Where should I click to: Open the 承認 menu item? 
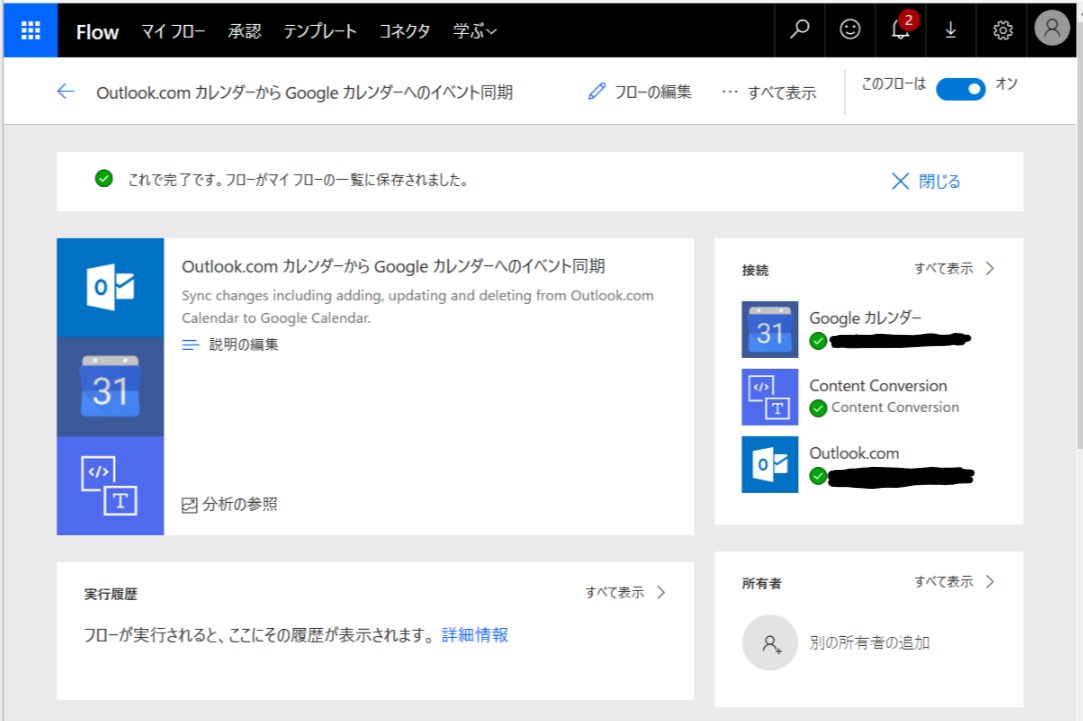coord(245,31)
